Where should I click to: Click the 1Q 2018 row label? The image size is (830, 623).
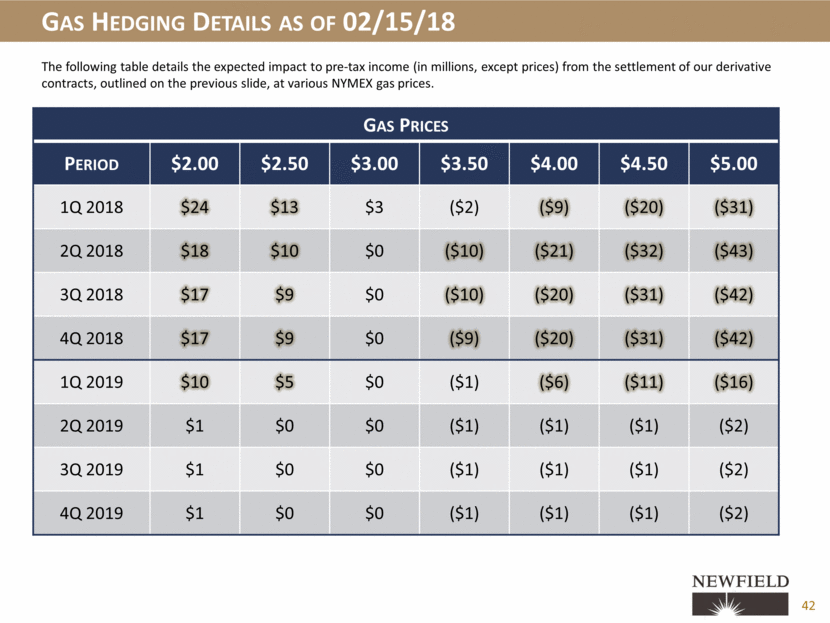coord(91,207)
